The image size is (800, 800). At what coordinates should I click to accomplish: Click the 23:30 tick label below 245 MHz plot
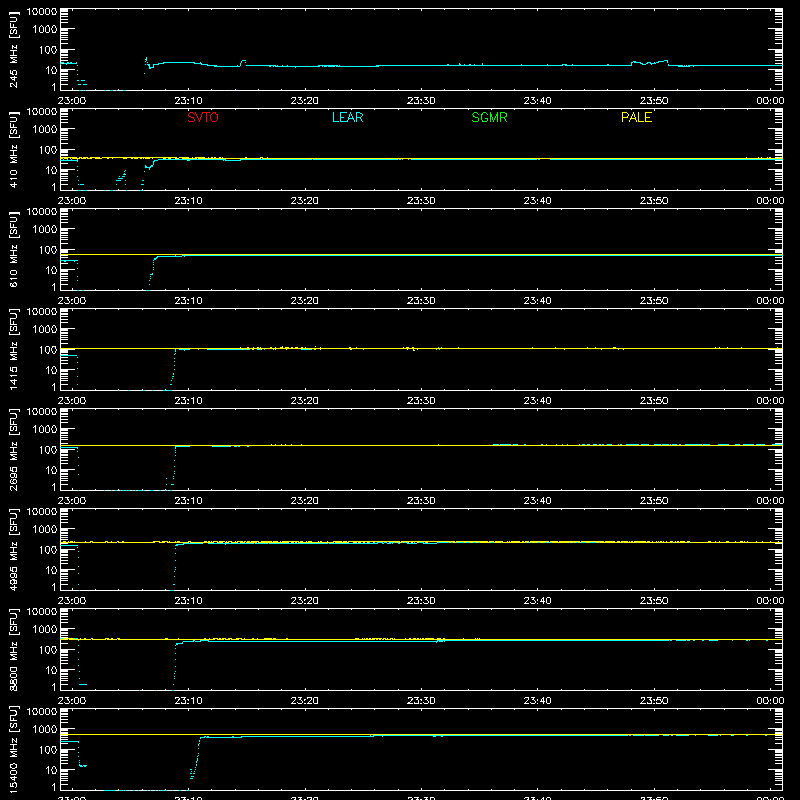[x=421, y=101]
